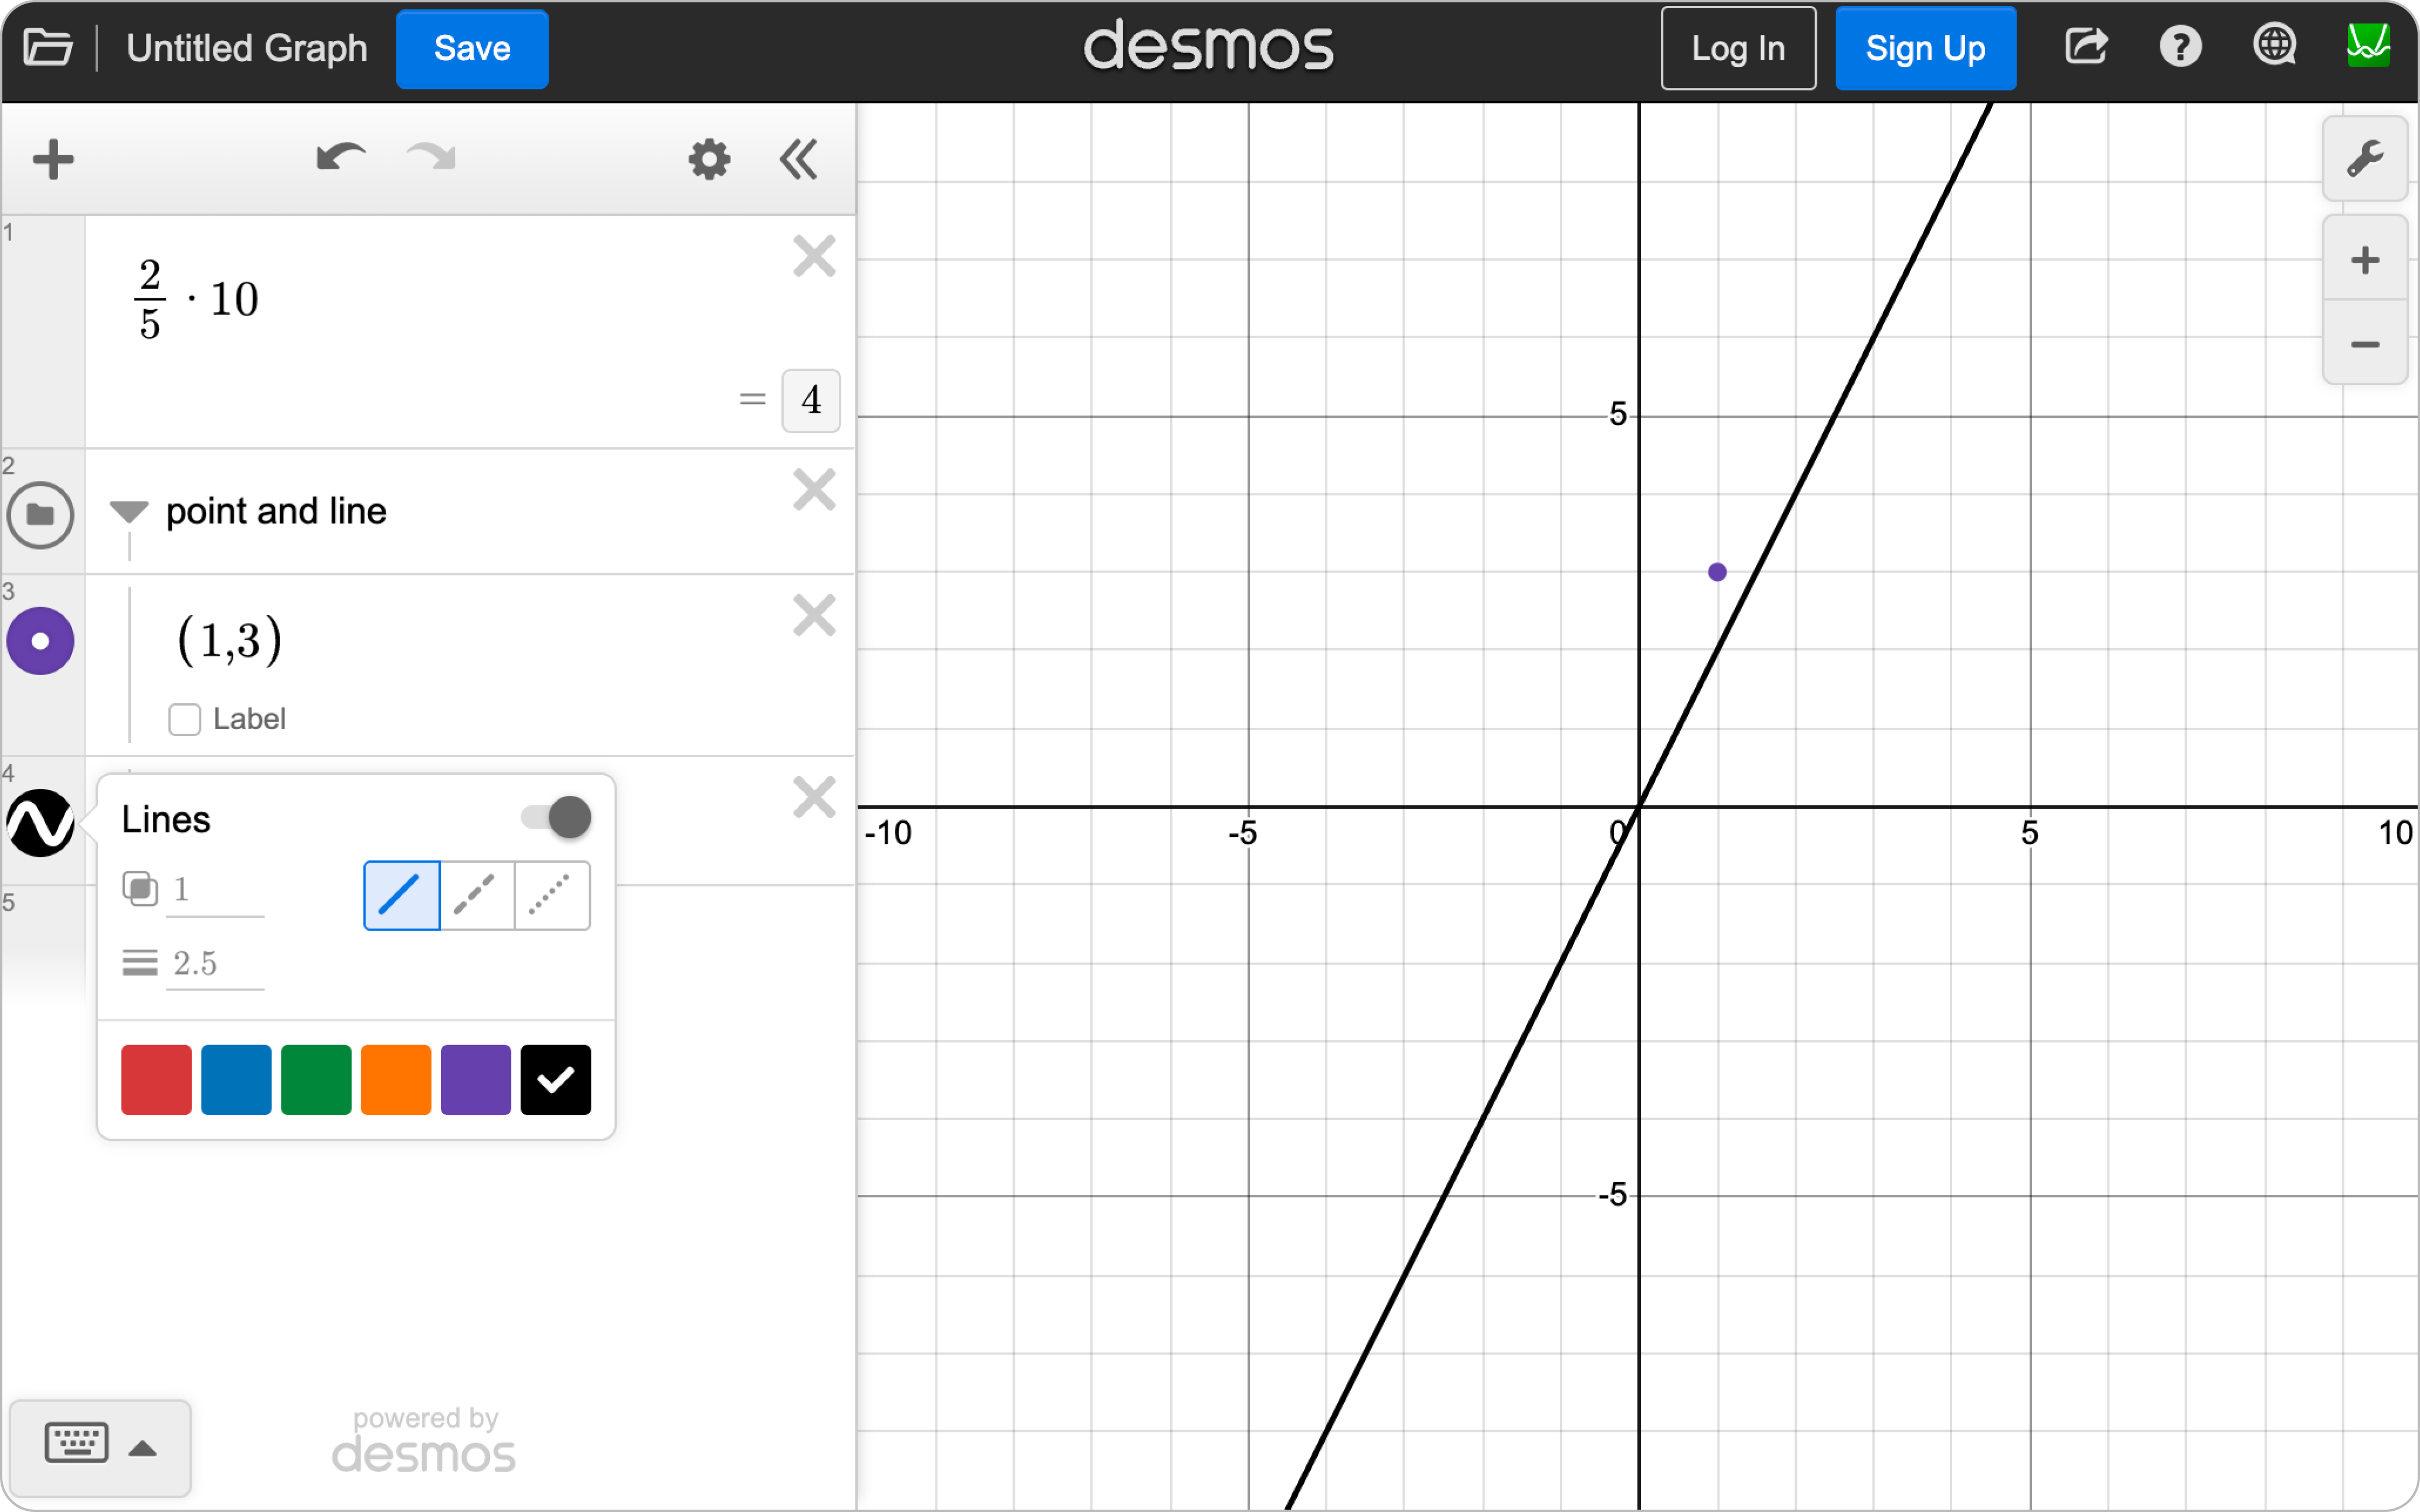Toggle the black curve icon on row 4
The image size is (2420, 1512).
click(40, 823)
